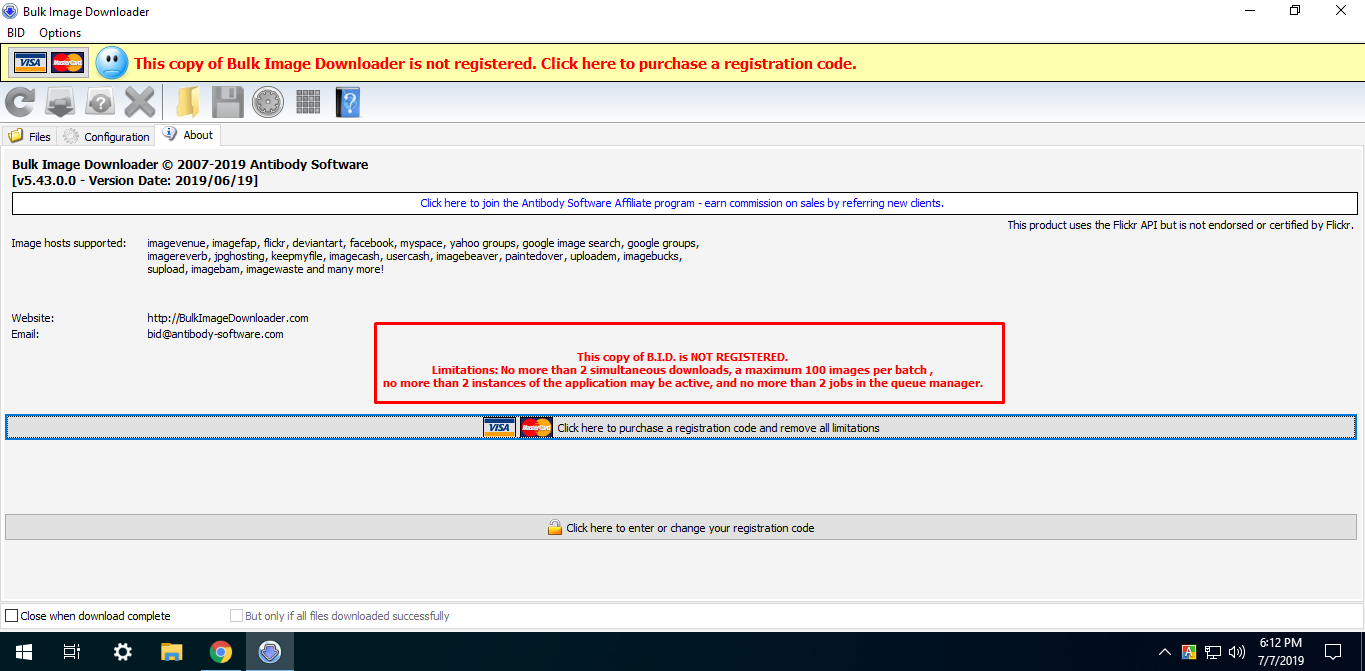This screenshot has height=671, width=1365.
Task: Toggle Close when download complete checkbox
Action: click(x=88, y=616)
